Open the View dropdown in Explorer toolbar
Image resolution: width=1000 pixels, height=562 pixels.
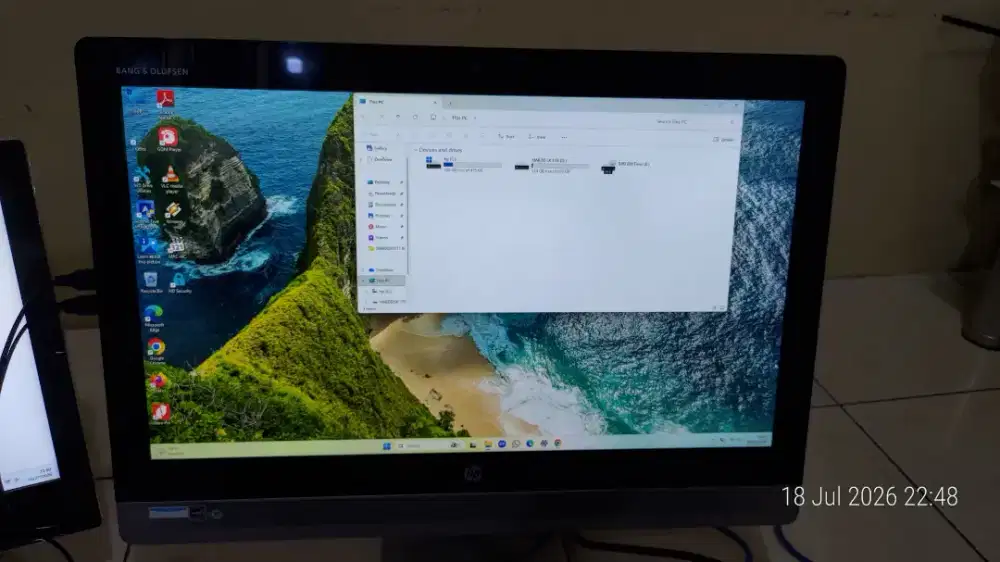coord(538,137)
